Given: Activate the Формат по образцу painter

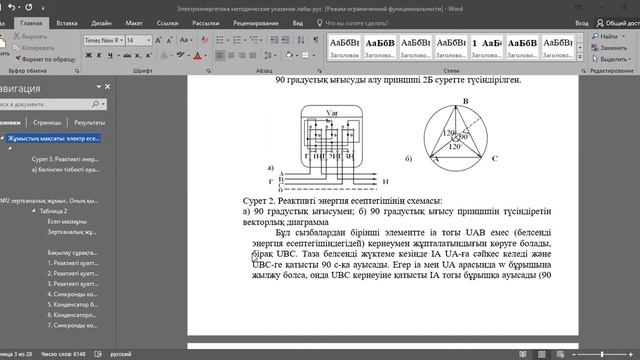Looking at the screenshot, I should [45, 59].
